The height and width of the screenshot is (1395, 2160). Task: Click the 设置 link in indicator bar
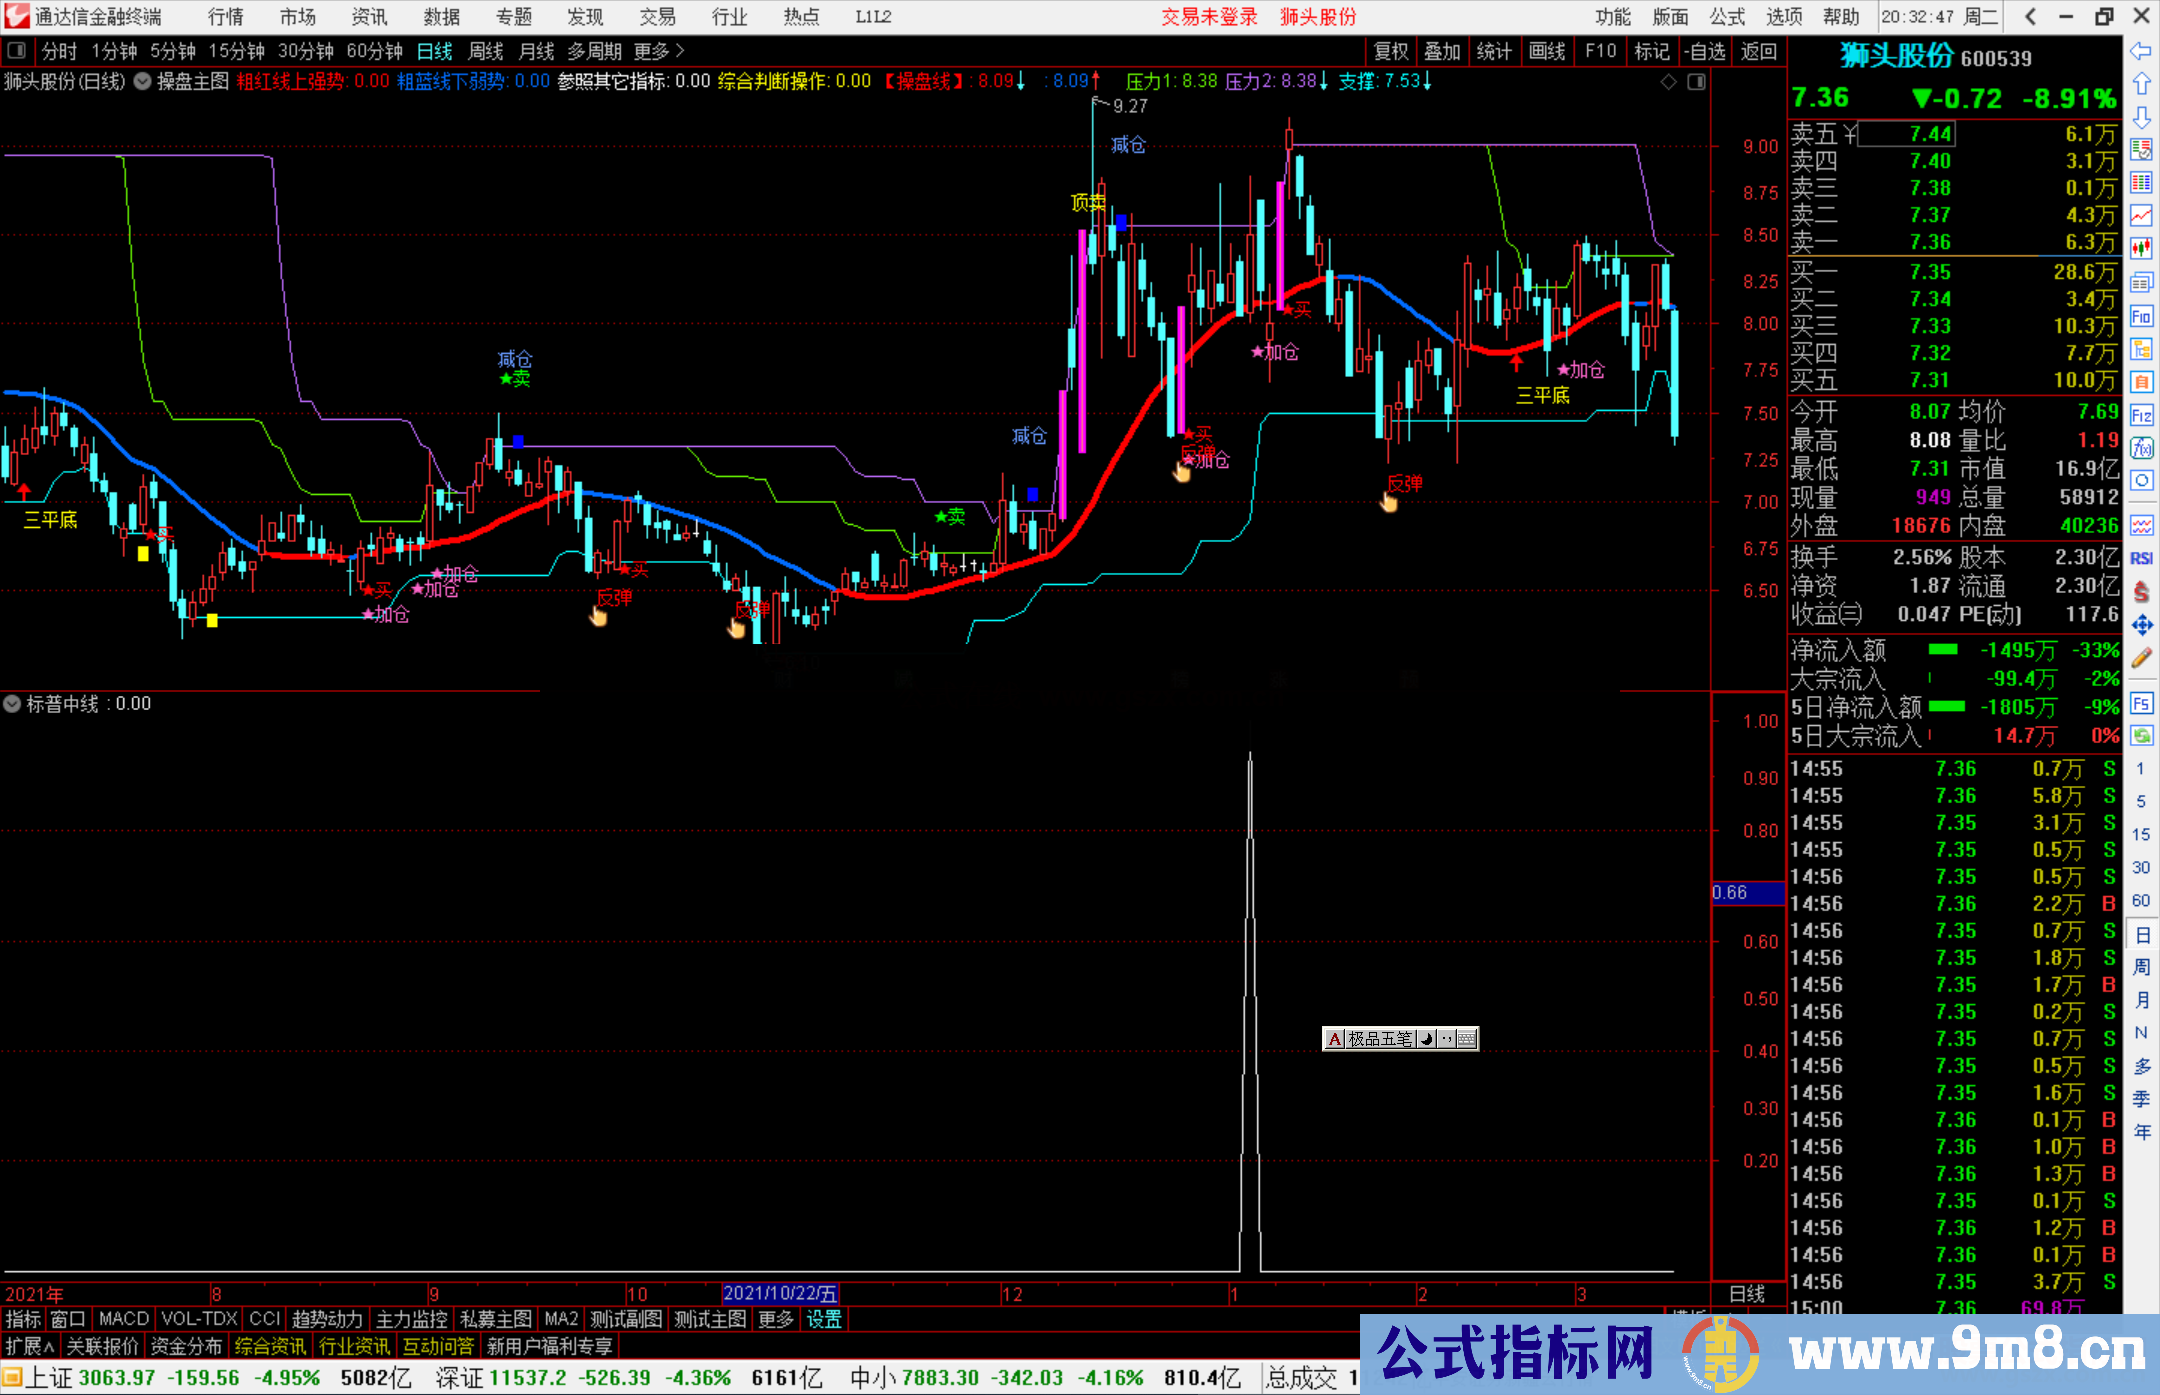(x=824, y=1319)
